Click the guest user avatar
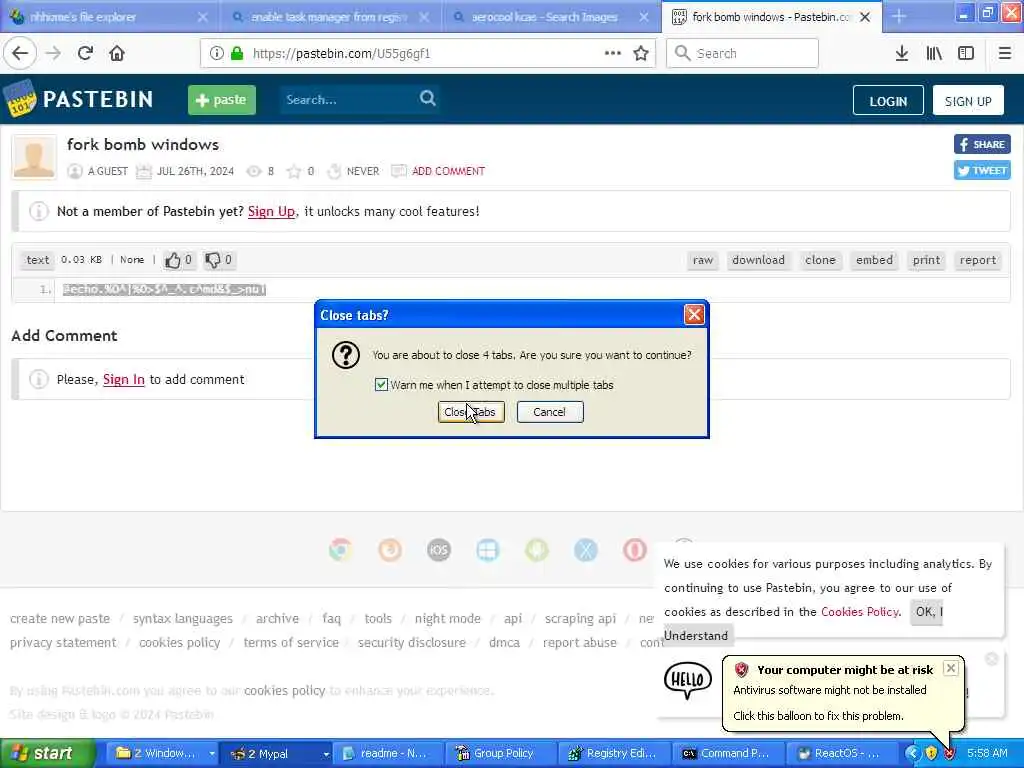The image size is (1024, 768). 34,157
